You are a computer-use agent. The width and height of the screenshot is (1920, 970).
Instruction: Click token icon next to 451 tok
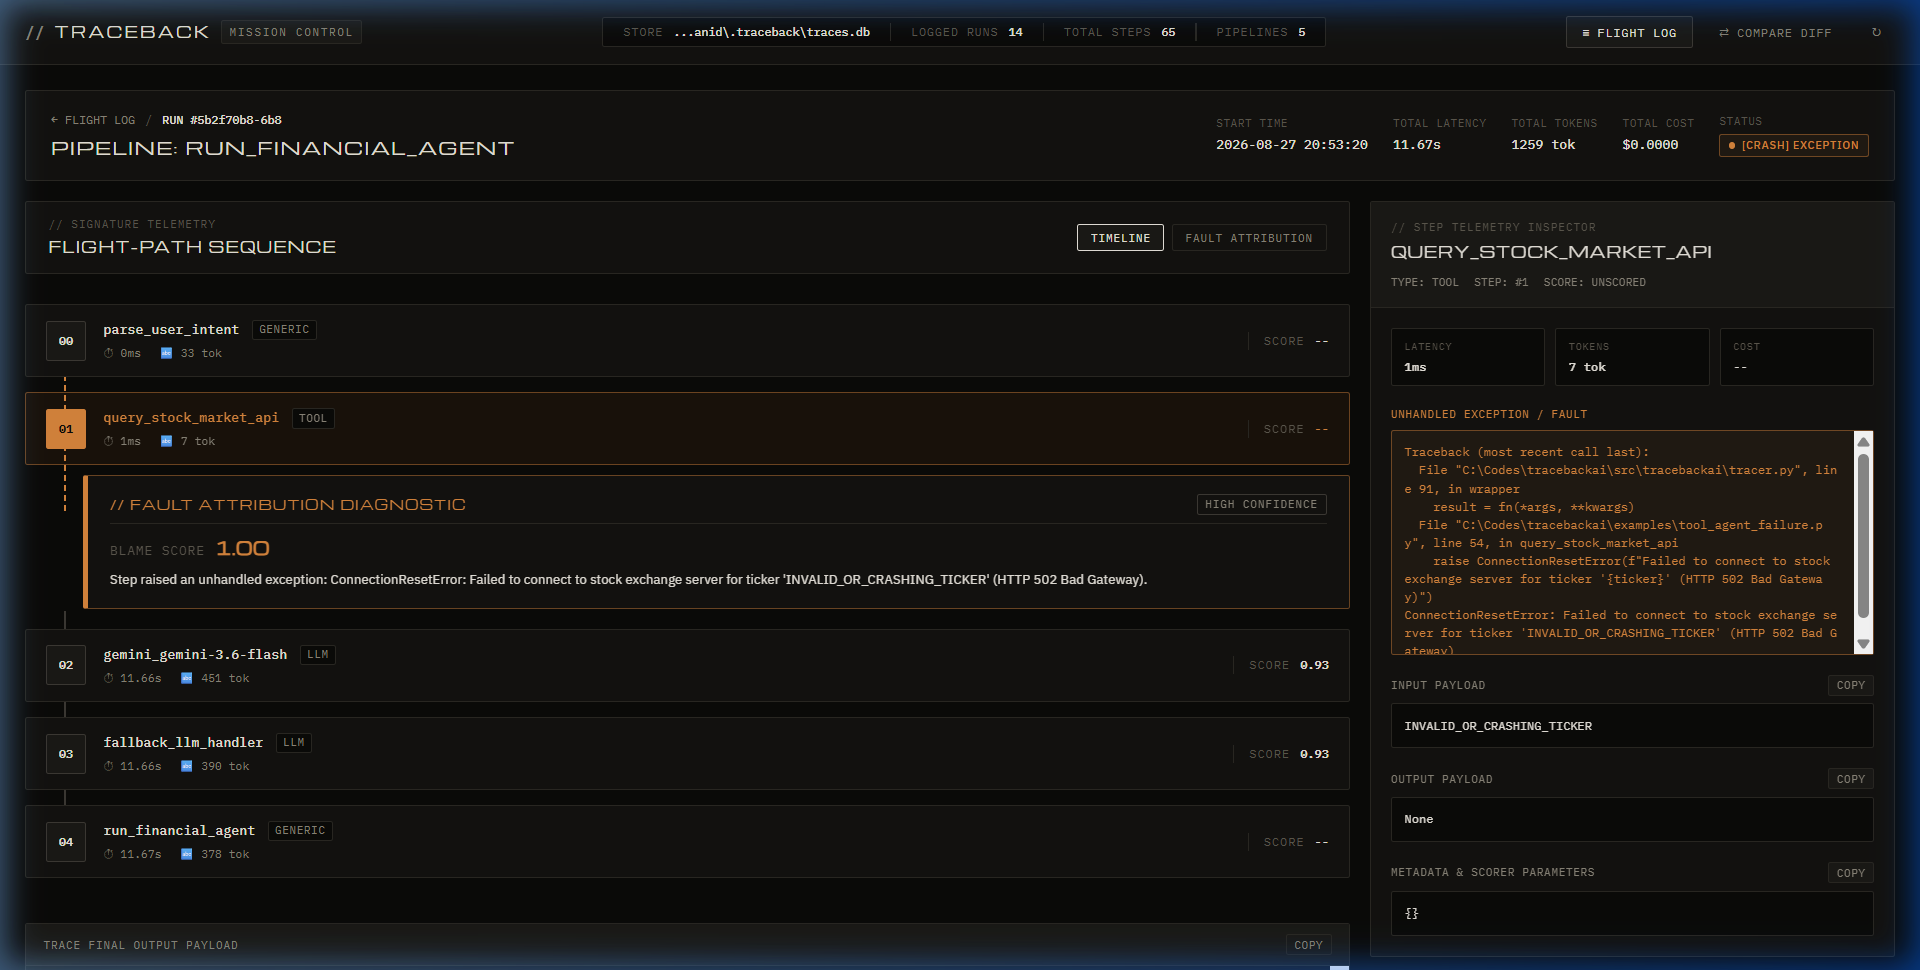tap(187, 678)
